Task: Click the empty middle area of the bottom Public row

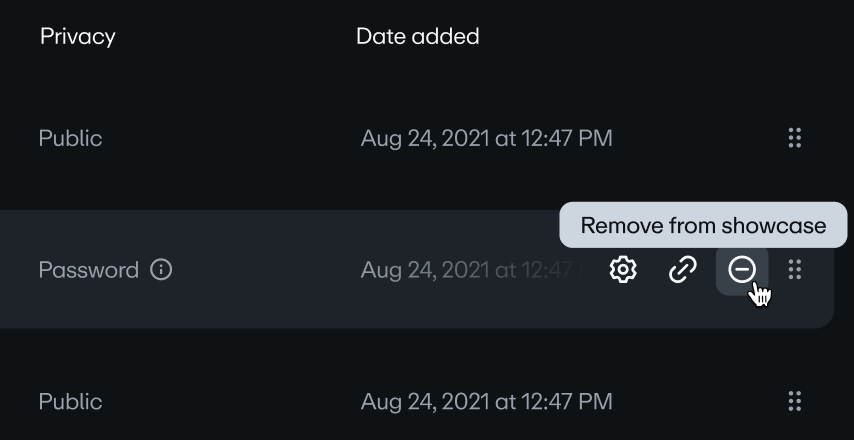Action: (x=230, y=401)
